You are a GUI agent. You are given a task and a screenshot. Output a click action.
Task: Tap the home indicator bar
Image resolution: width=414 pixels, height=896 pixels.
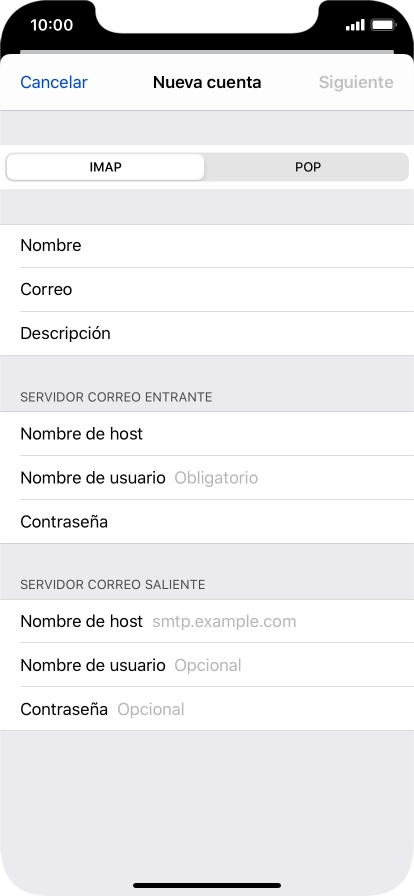point(207,886)
